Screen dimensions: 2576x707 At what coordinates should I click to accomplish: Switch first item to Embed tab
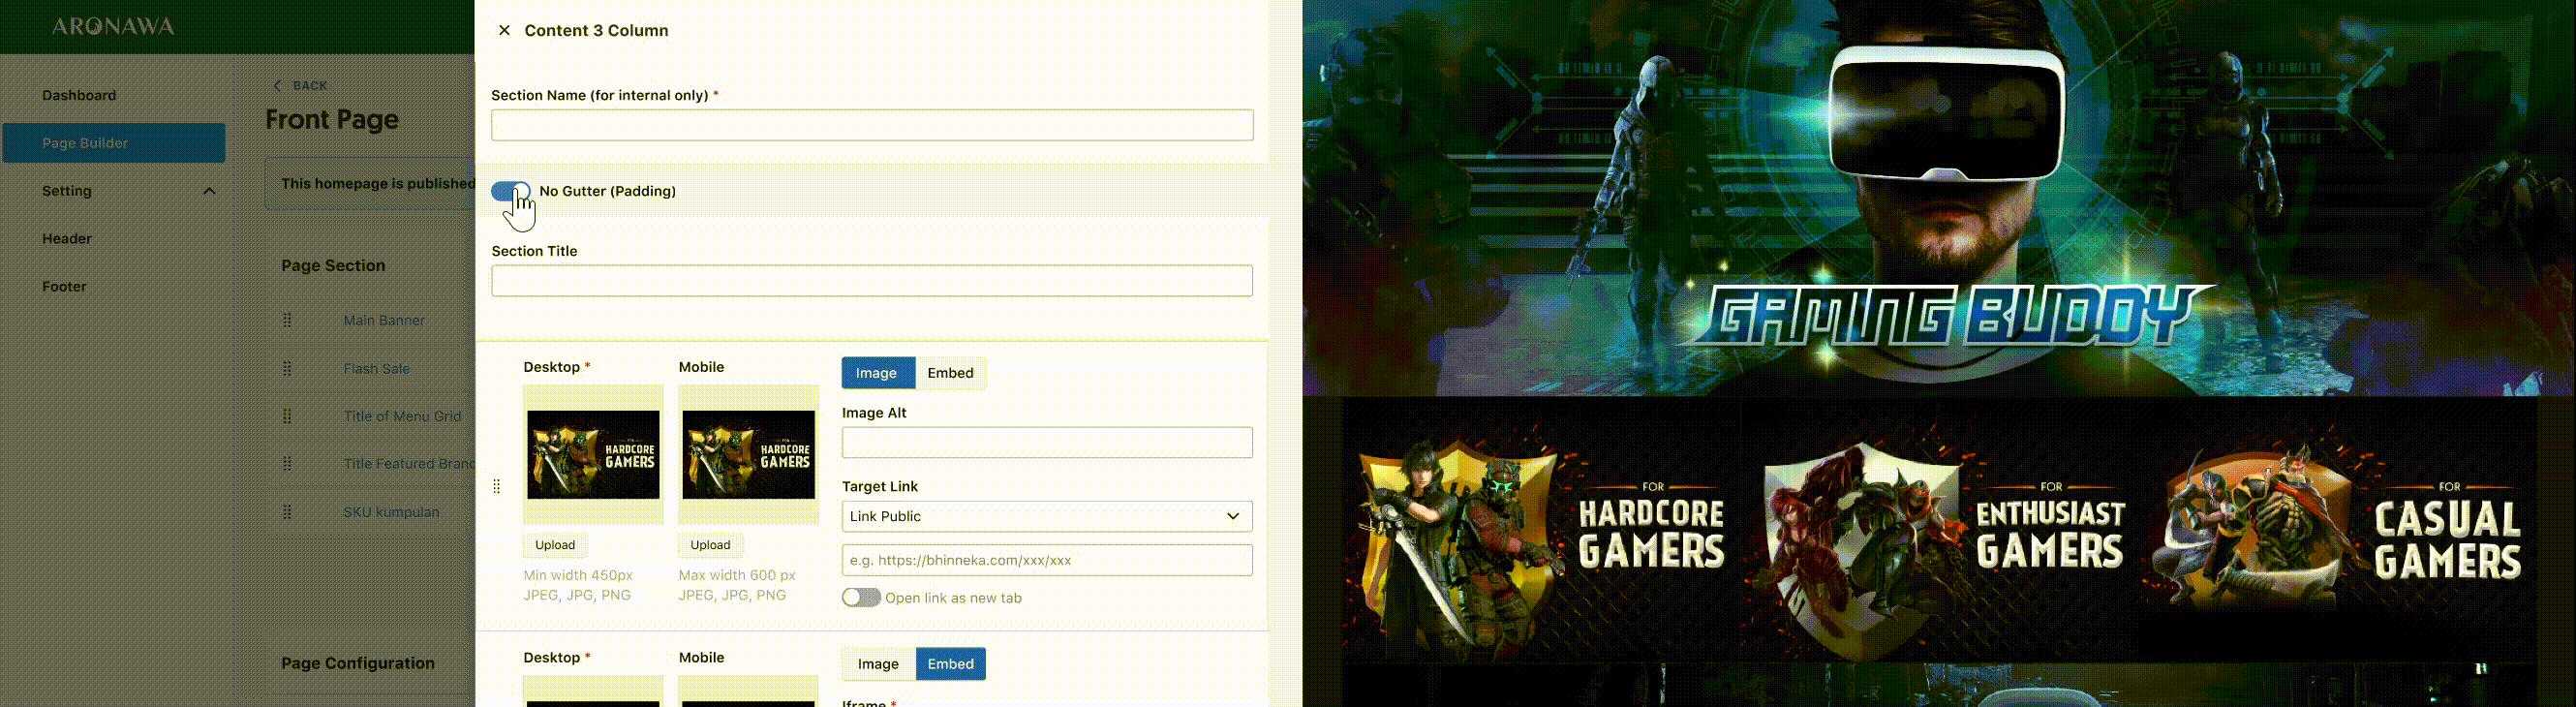point(950,373)
